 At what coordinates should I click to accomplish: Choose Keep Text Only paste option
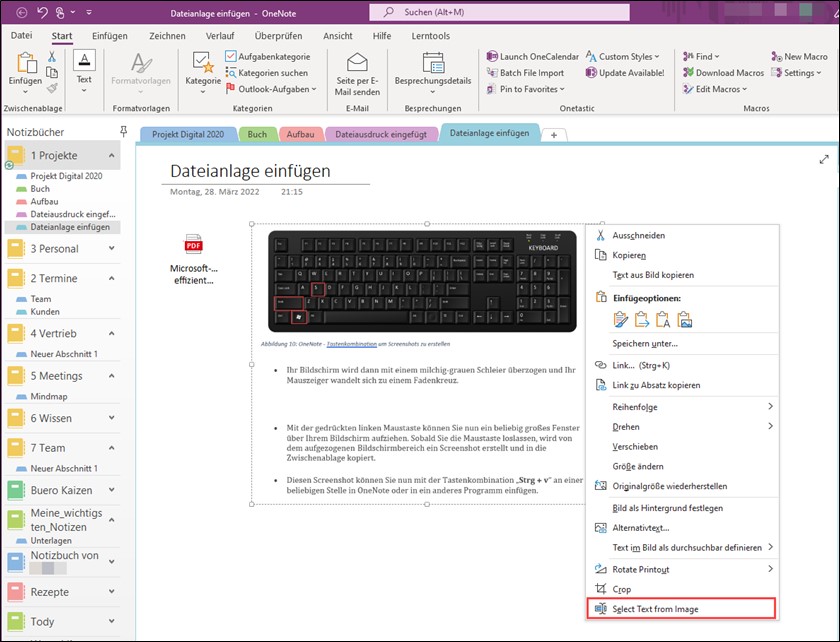point(663,319)
